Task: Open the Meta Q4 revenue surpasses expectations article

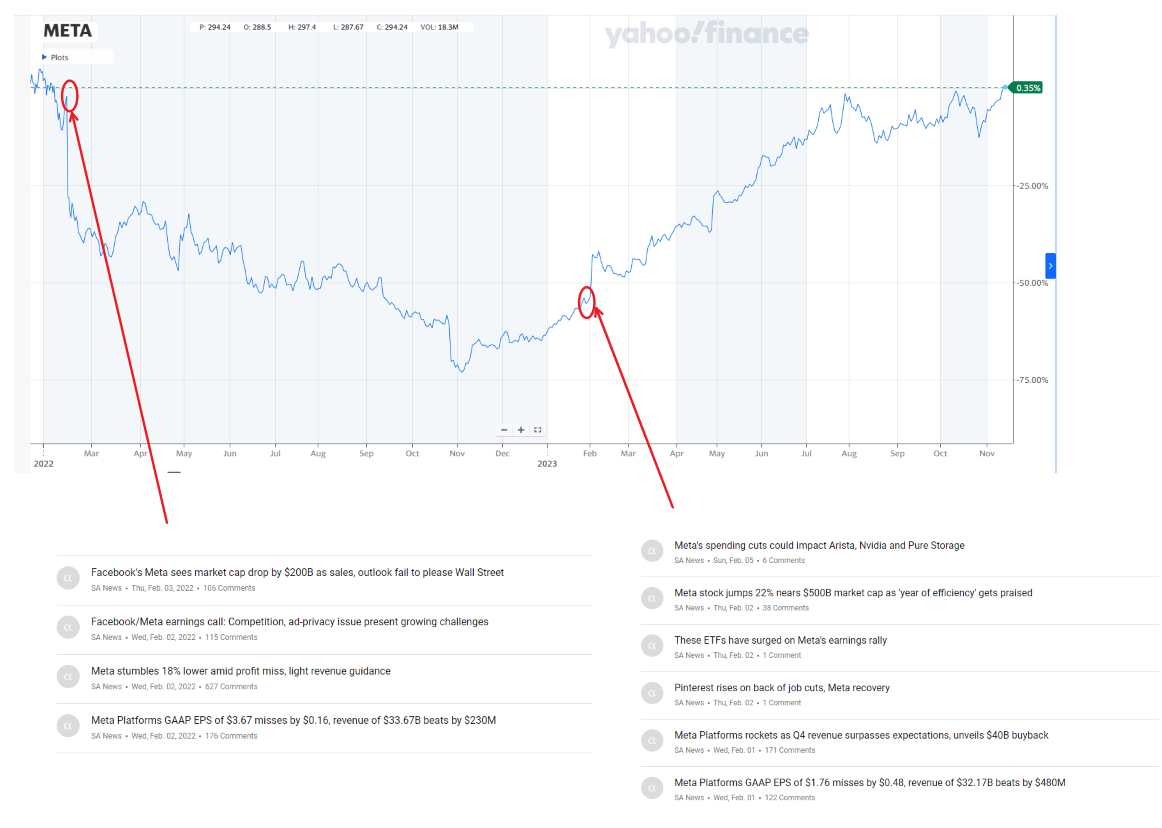Action: [860, 735]
